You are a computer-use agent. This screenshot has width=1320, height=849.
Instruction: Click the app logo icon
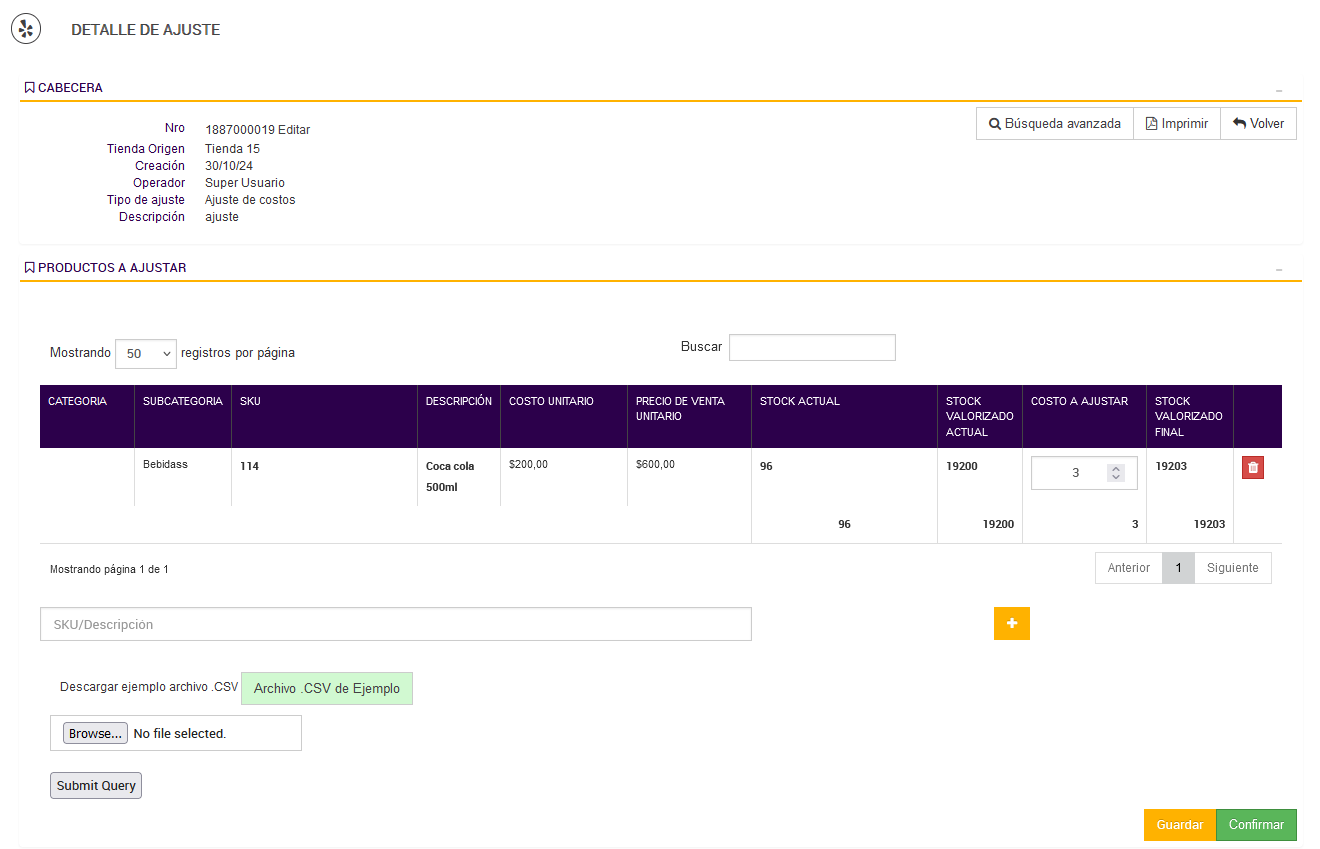26,29
